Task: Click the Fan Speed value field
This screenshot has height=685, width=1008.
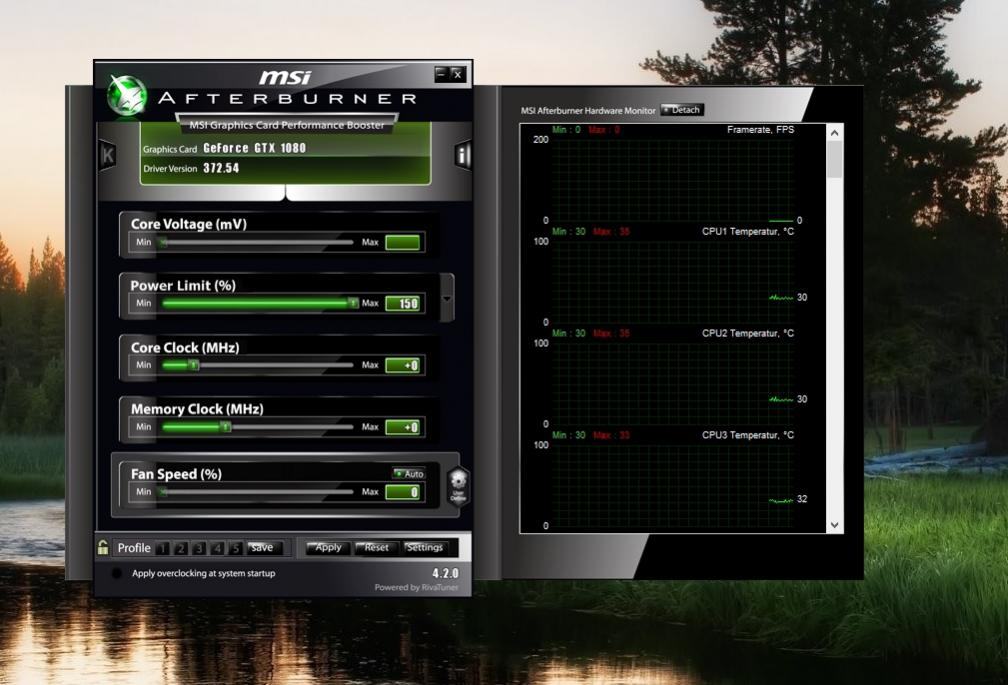Action: point(402,492)
